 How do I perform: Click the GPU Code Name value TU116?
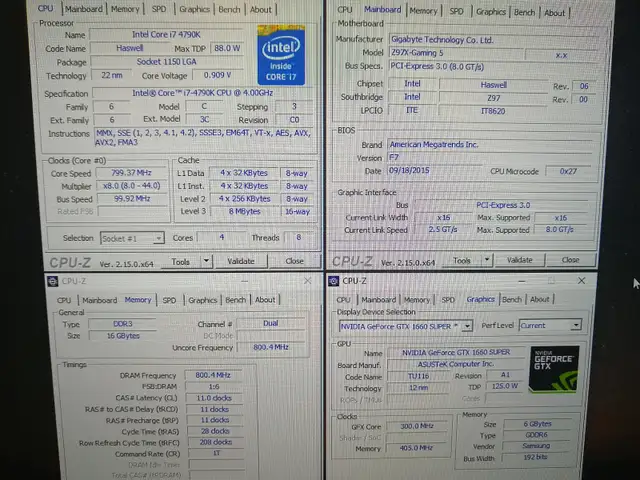point(418,376)
